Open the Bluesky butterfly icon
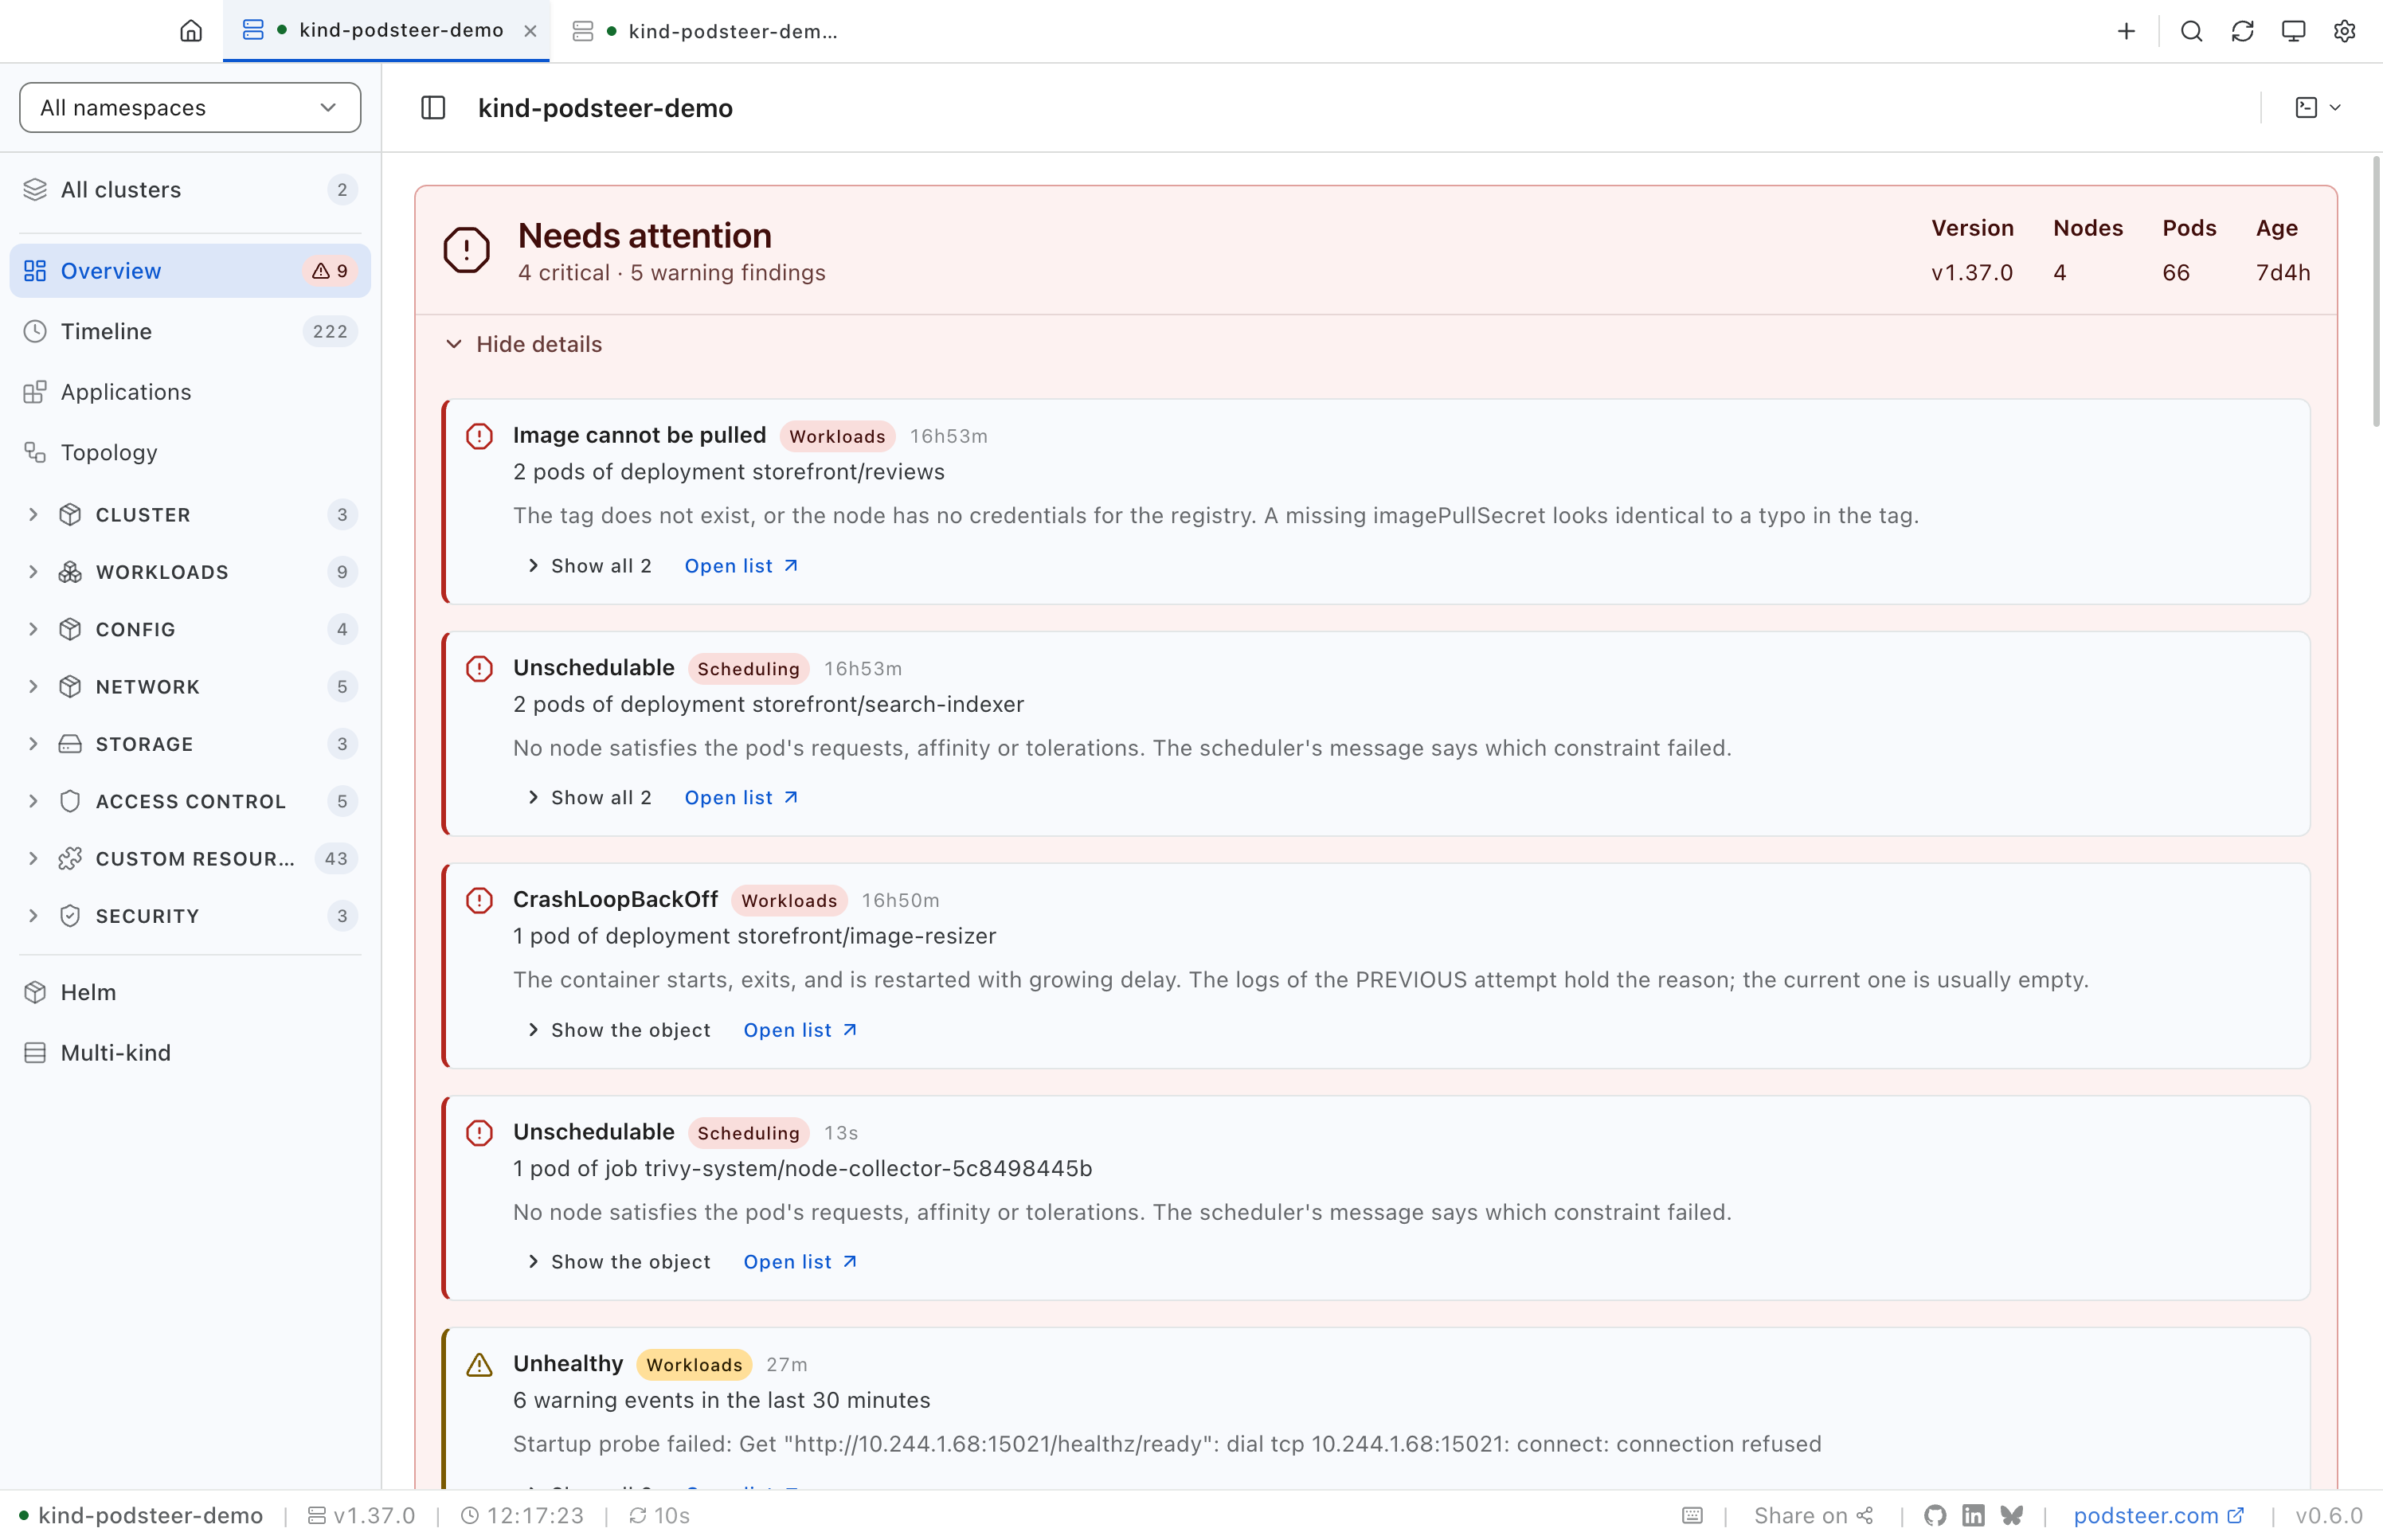Viewport: 2383px width, 1540px height. (2011, 1515)
